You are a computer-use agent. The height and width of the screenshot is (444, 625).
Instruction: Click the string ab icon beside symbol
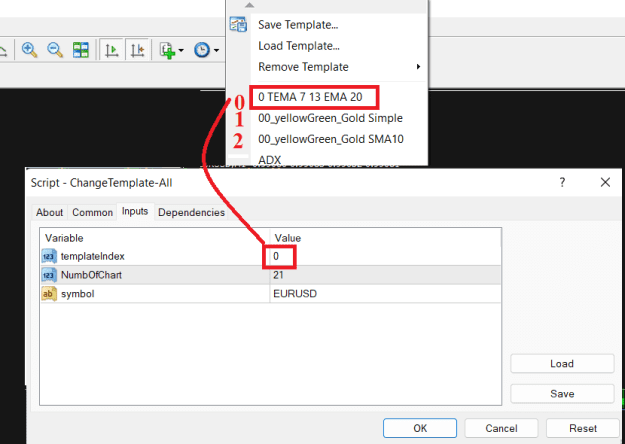pyautogui.click(x=49, y=294)
